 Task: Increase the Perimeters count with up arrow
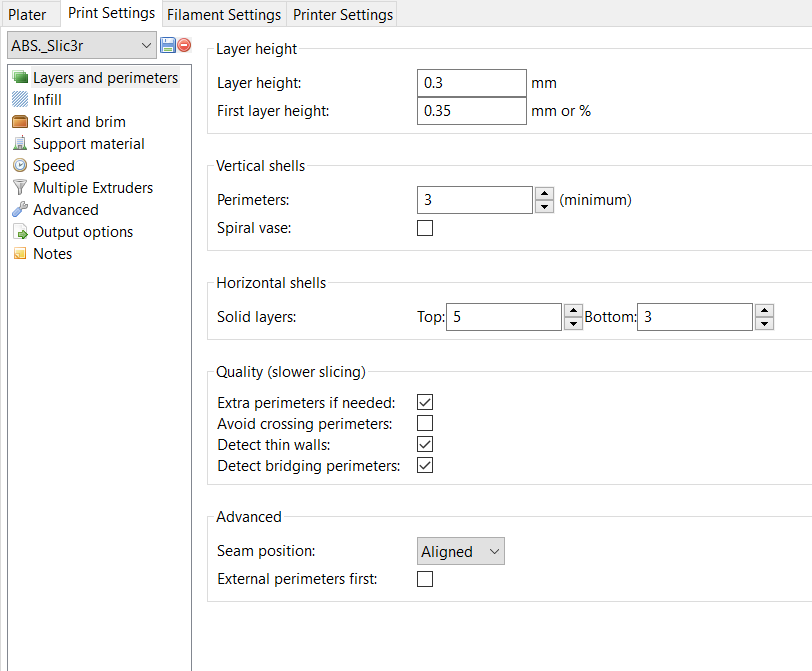(544, 194)
